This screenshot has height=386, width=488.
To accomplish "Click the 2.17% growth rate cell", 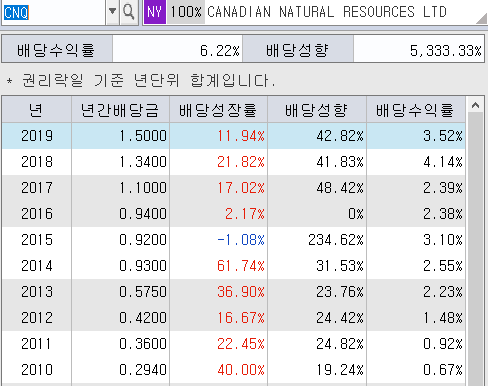I will (x=218, y=214).
